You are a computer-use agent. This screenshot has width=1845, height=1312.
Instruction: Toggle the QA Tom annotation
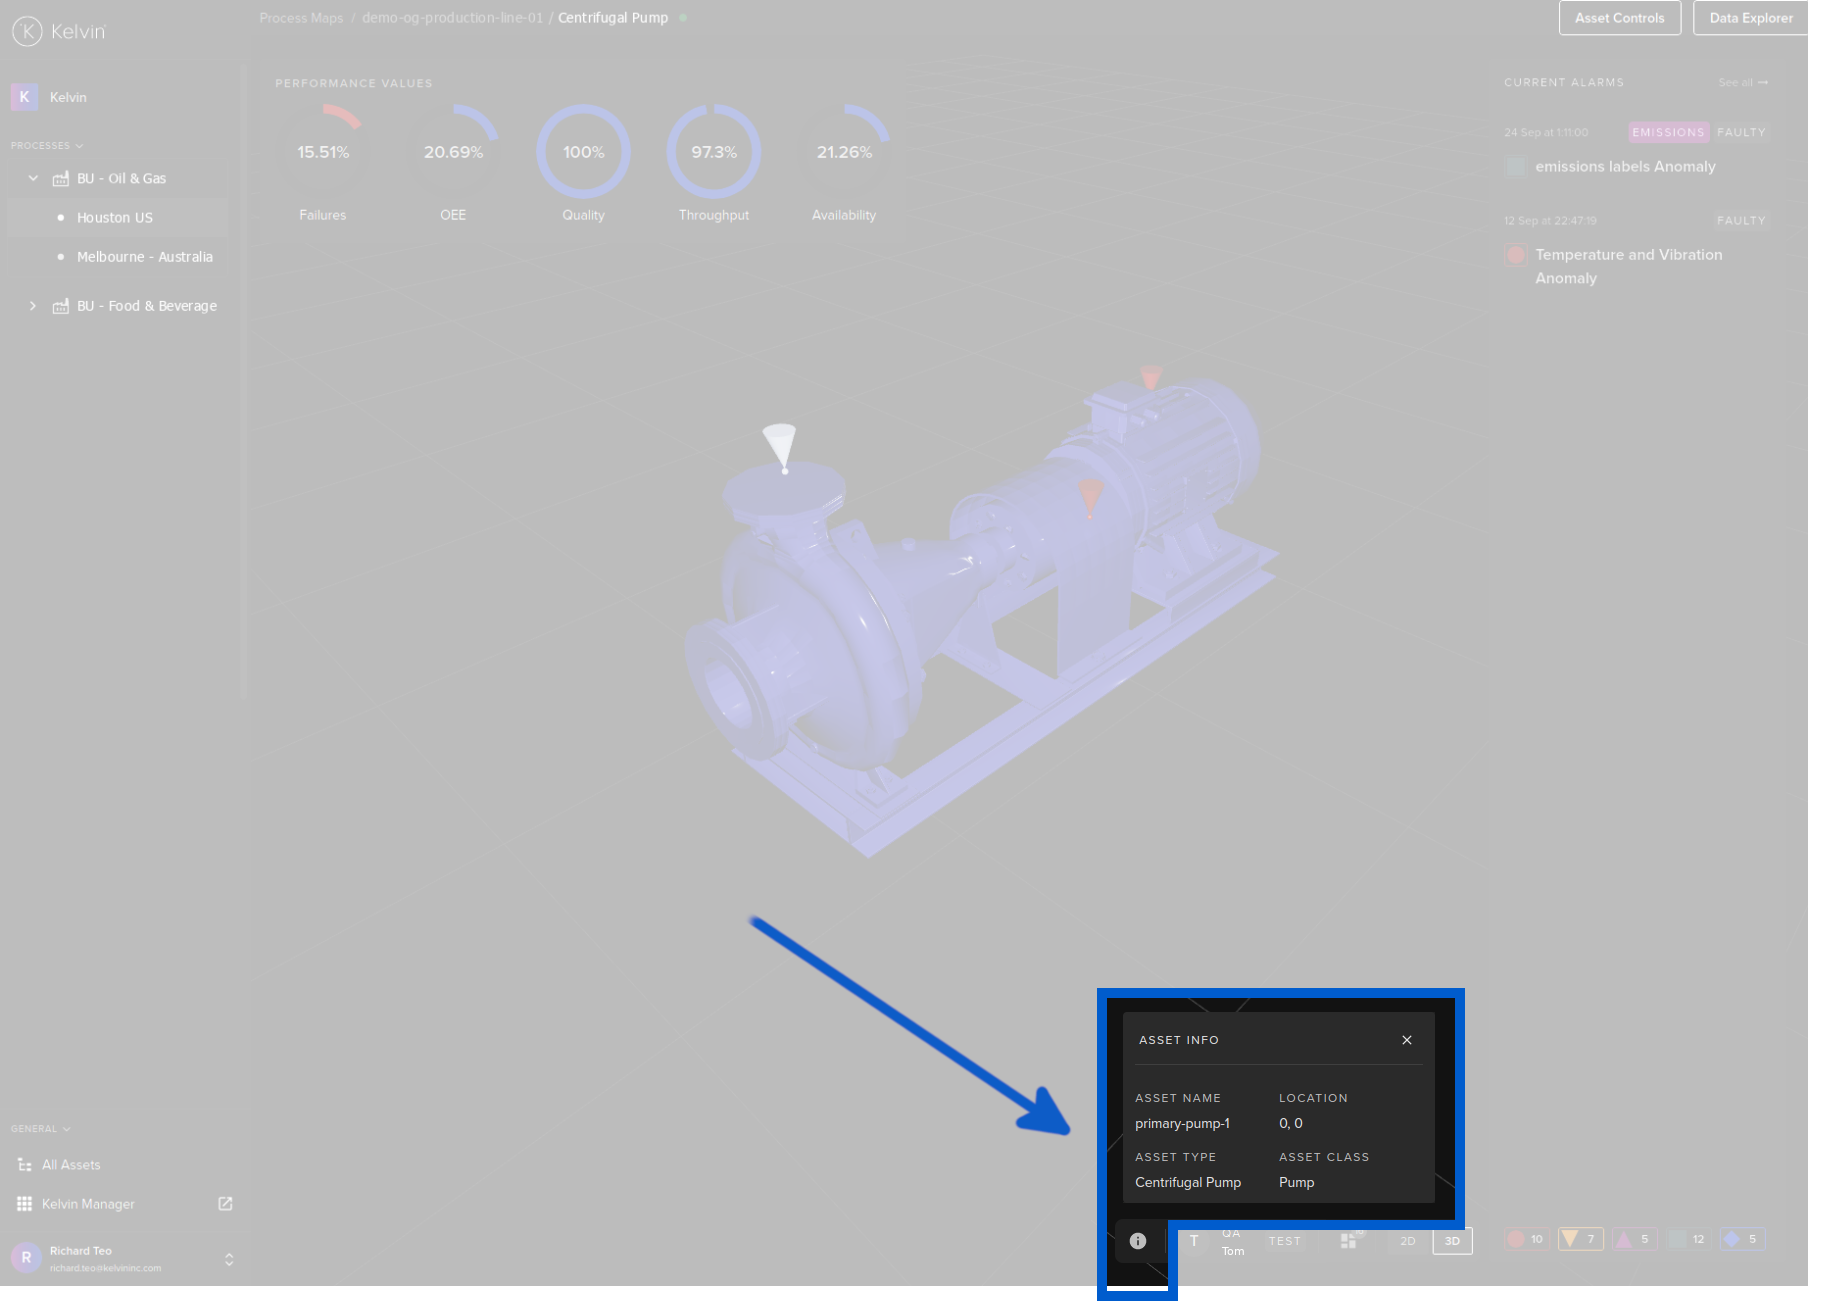click(x=1231, y=1241)
